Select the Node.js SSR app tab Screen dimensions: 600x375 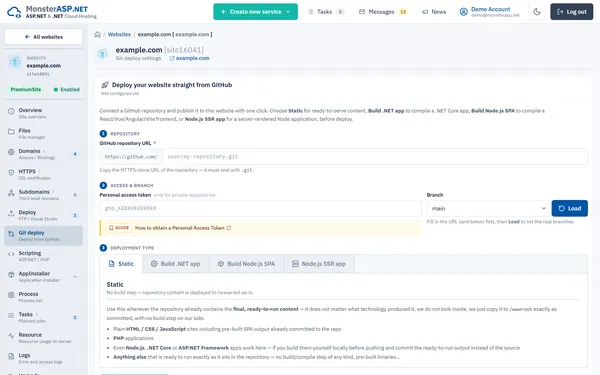point(319,264)
